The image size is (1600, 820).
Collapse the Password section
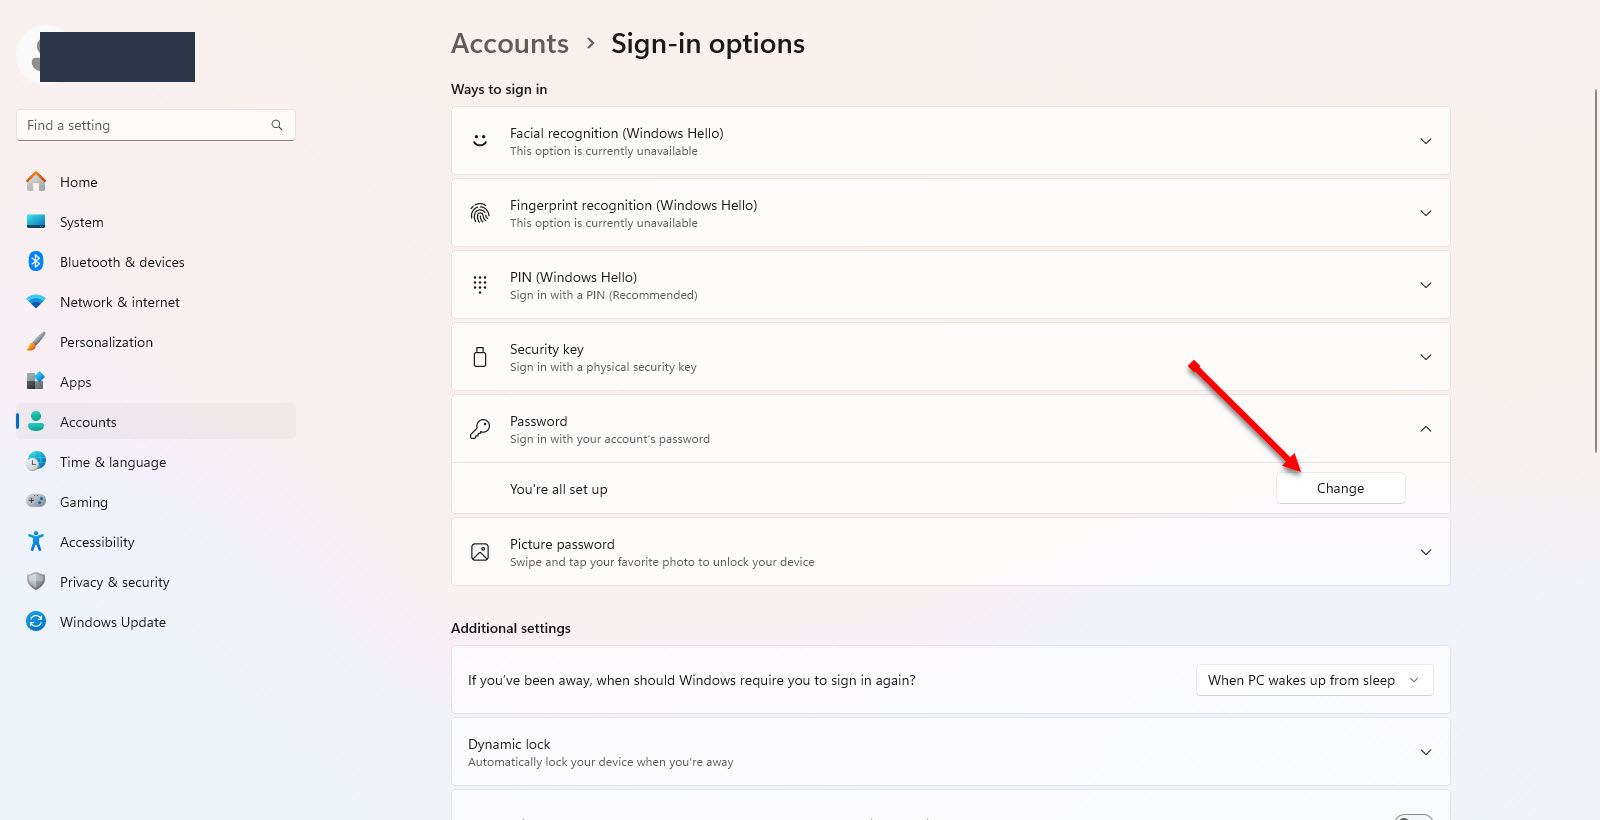tap(1425, 429)
